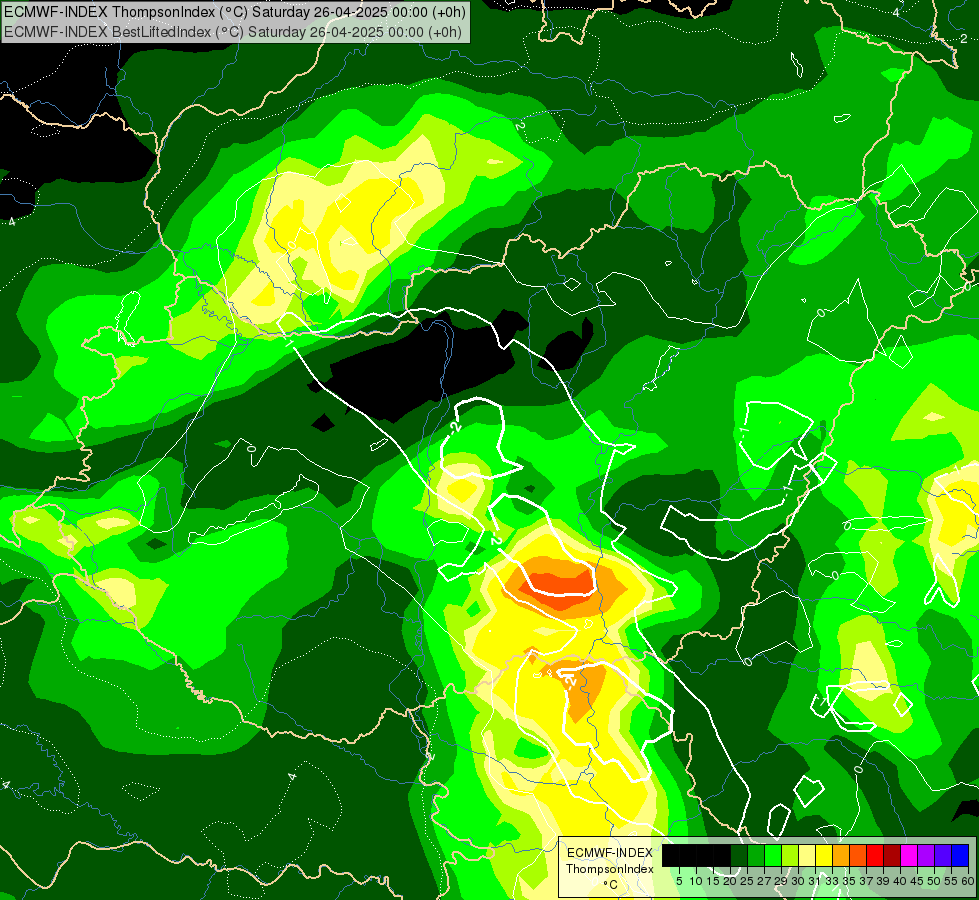Select the orange 33–35 legend swatch
Screen dimensions: 979x900
pos(841,856)
